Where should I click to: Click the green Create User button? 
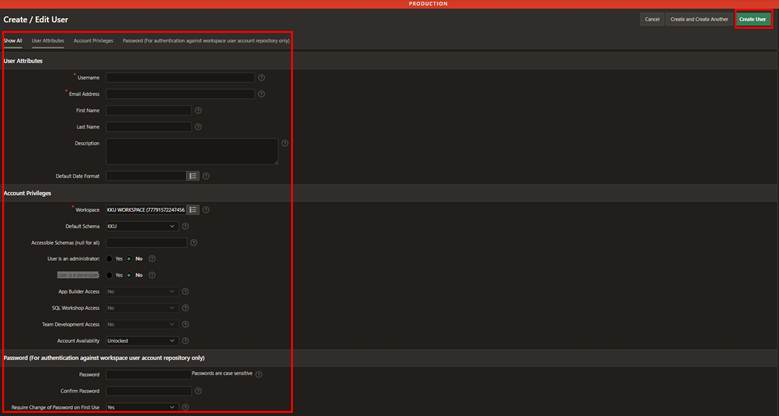753,19
